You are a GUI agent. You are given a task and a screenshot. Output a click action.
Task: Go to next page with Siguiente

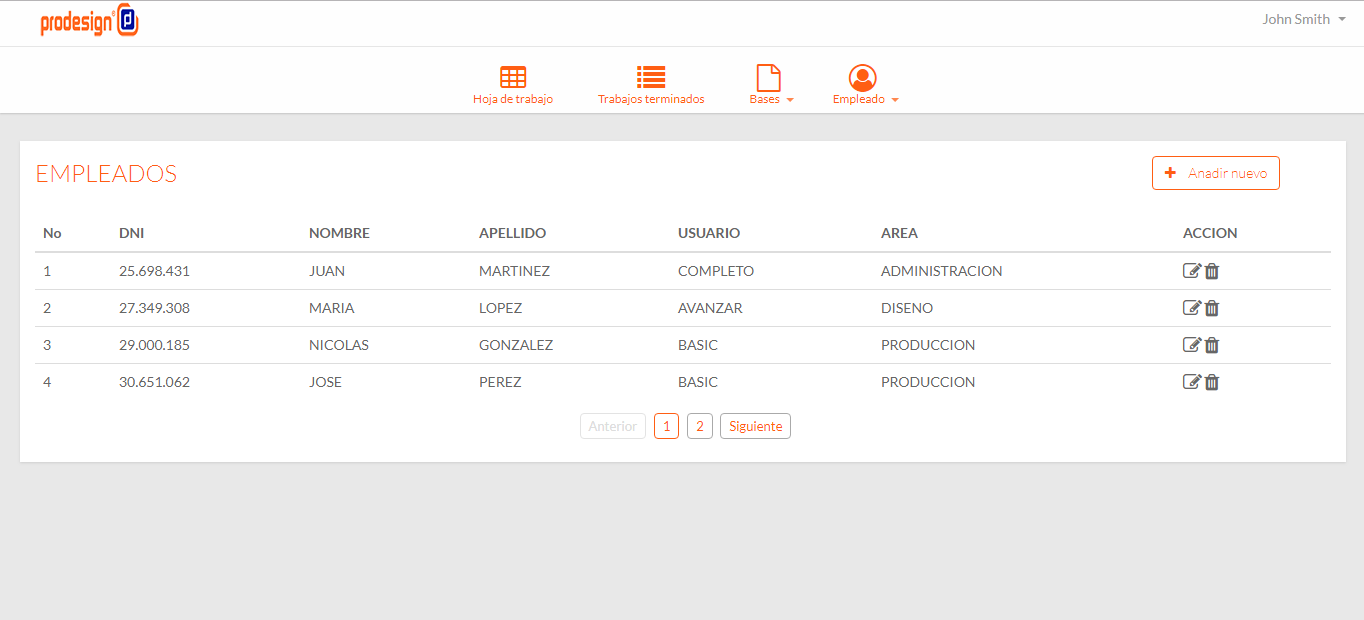(755, 426)
